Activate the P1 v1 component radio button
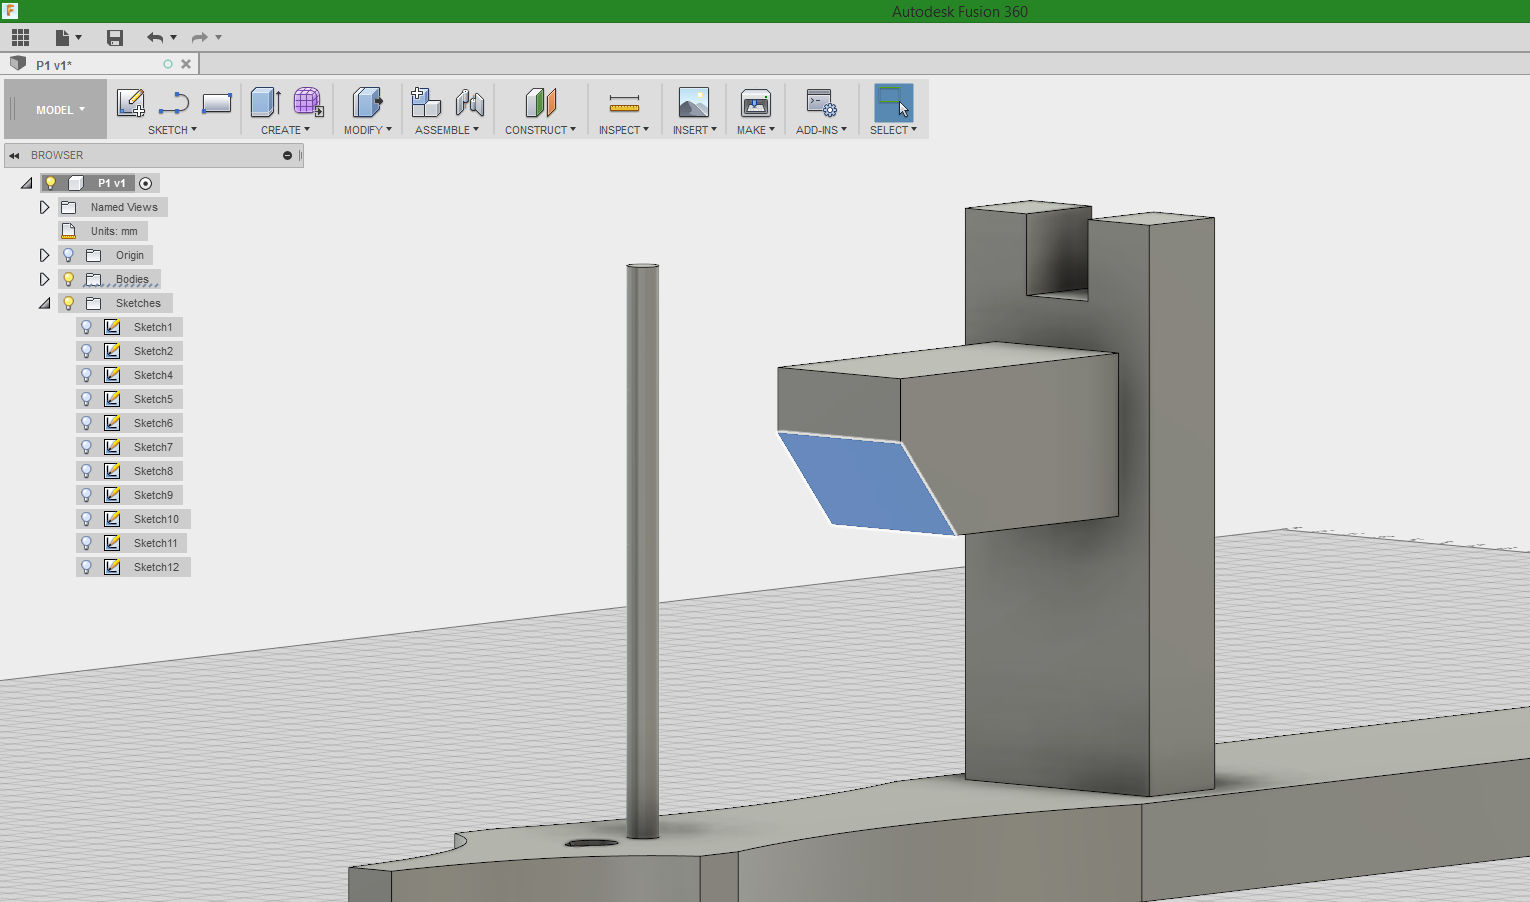 146,183
